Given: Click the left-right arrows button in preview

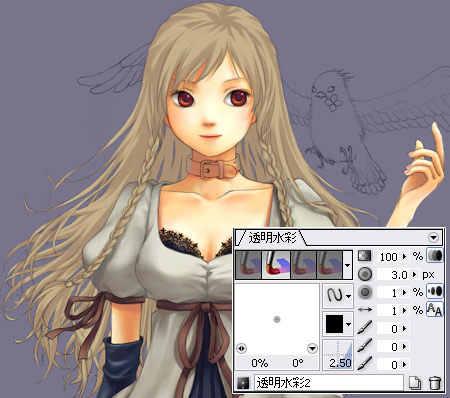Looking at the screenshot, I should point(241,348).
